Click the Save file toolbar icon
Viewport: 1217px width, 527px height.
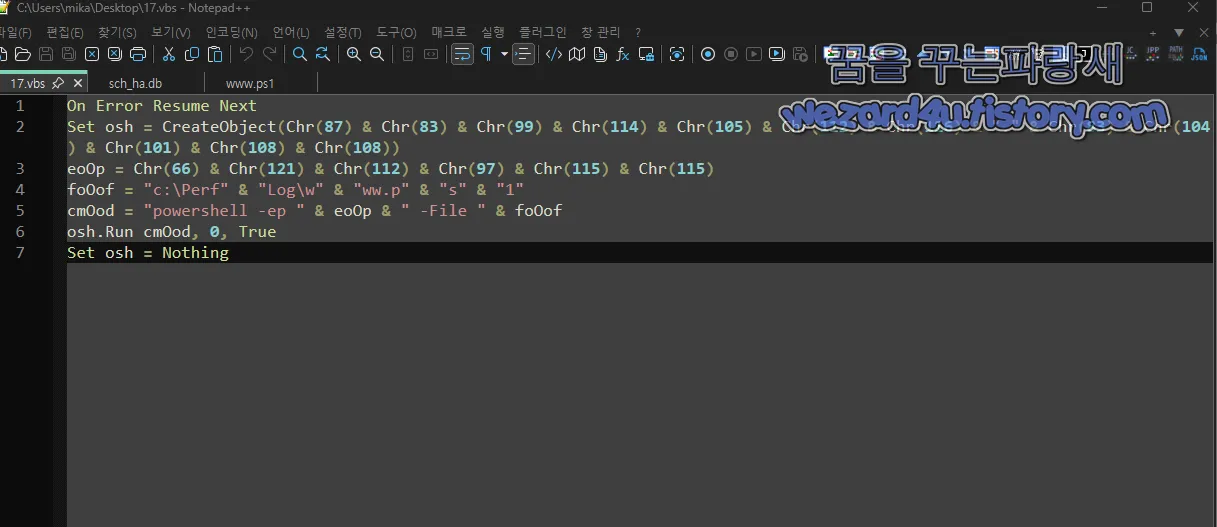pyautogui.click(x=46, y=54)
